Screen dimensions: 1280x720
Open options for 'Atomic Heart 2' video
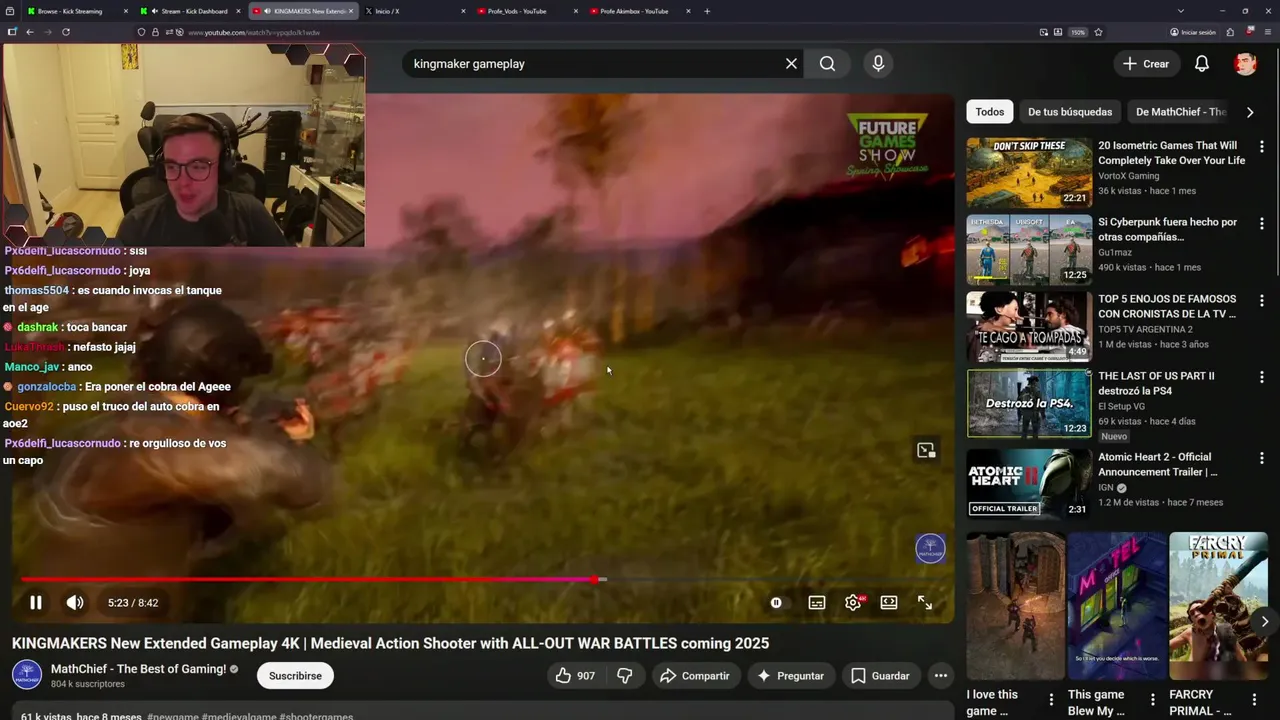pos(1261,457)
